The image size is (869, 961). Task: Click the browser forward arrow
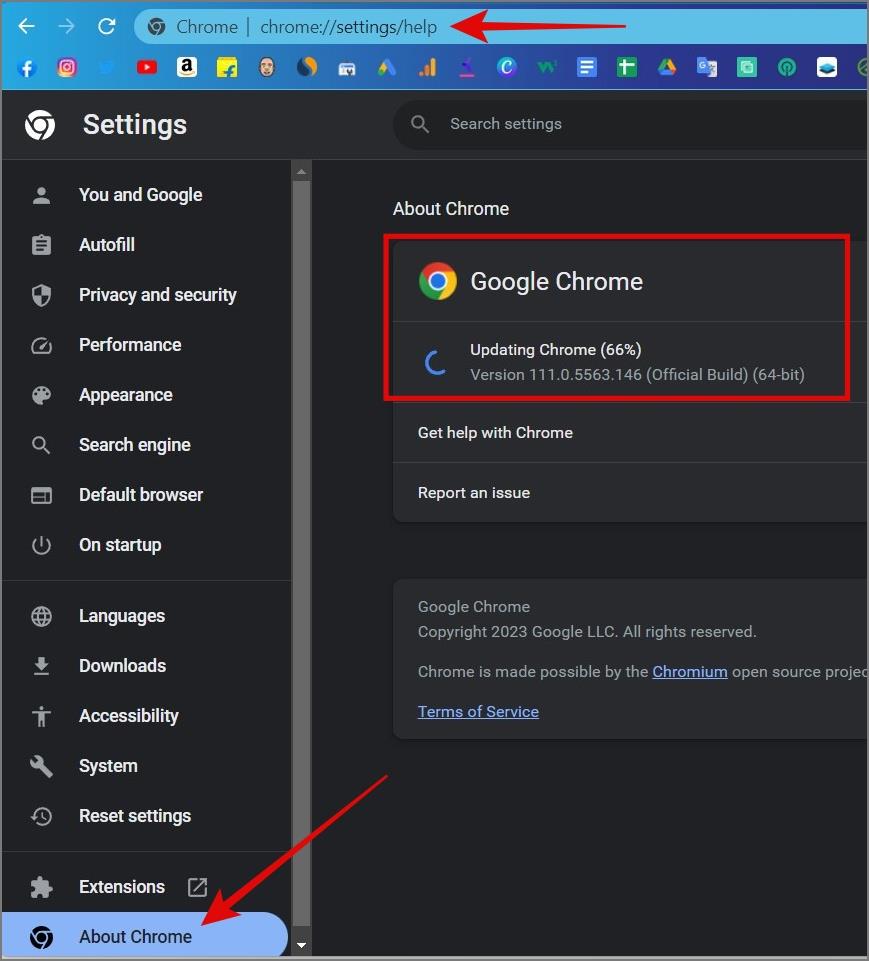(66, 26)
